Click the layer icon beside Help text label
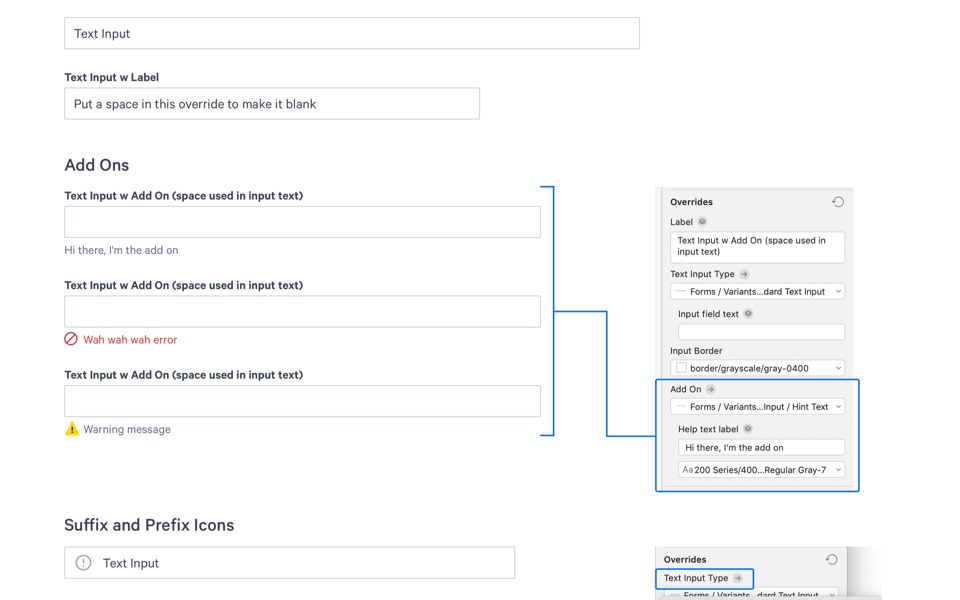960x600 pixels. tap(748, 429)
